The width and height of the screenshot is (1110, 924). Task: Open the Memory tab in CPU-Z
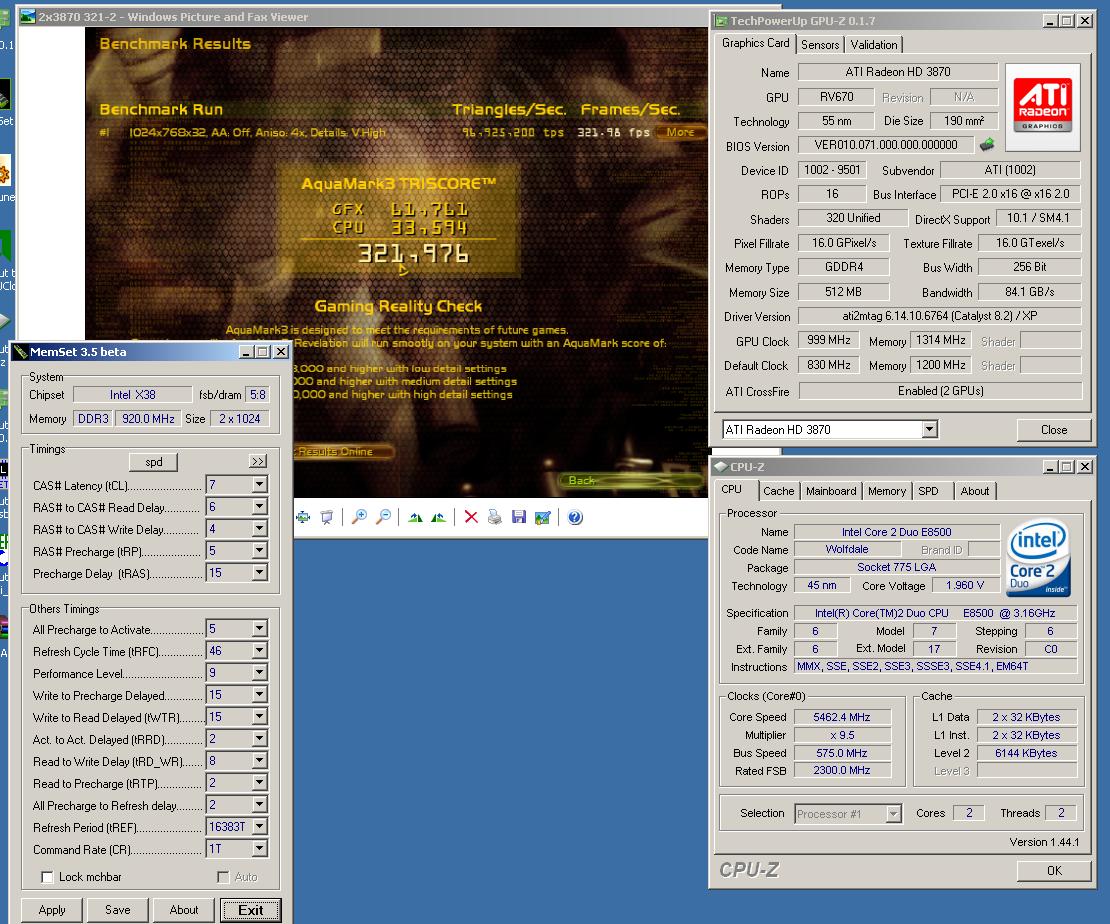886,491
